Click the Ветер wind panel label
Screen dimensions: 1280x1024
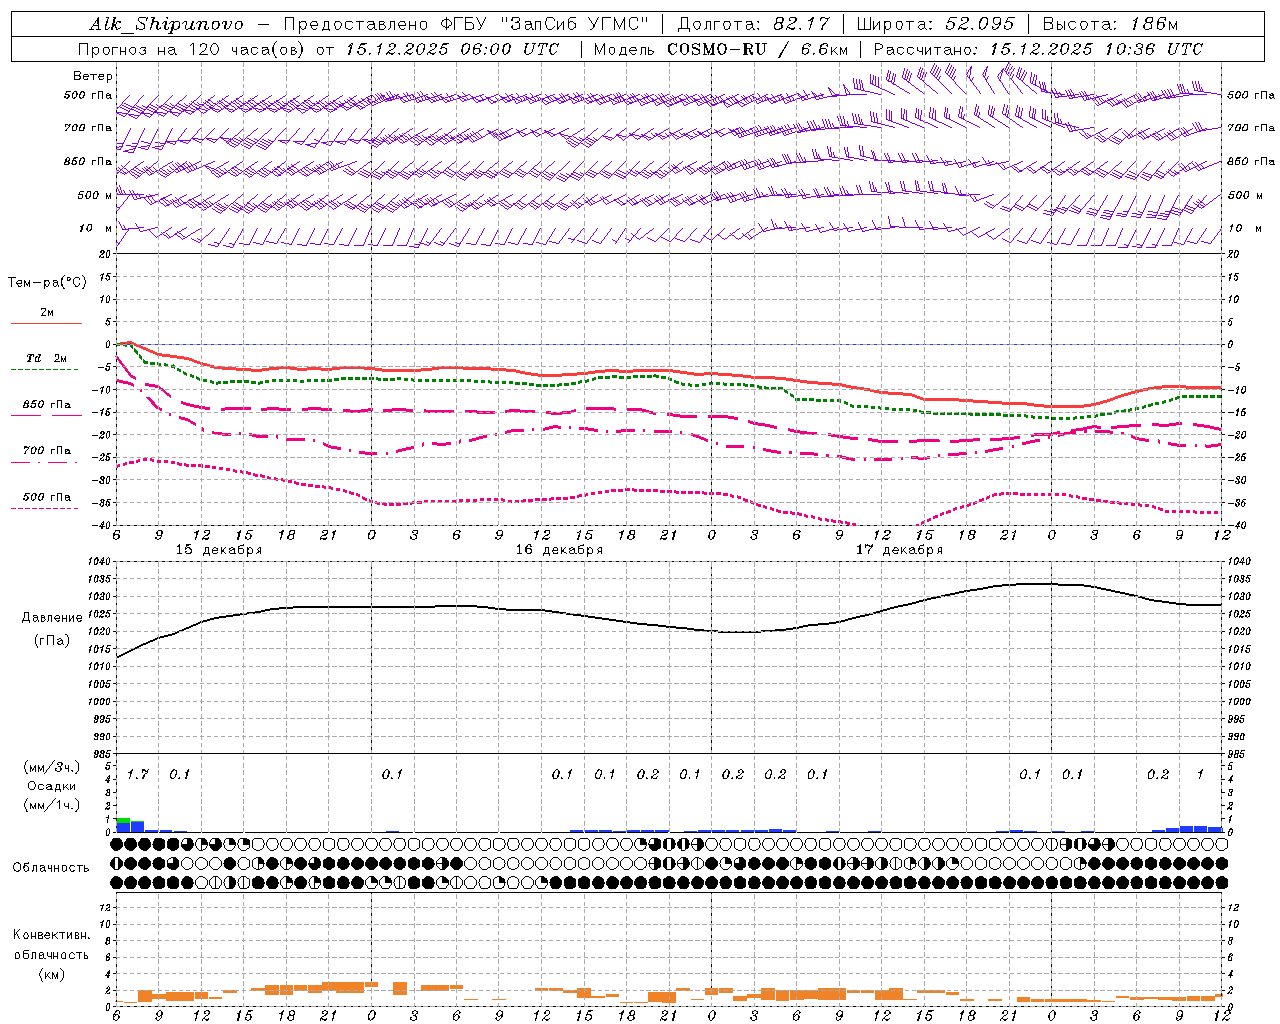(x=93, y=76)
